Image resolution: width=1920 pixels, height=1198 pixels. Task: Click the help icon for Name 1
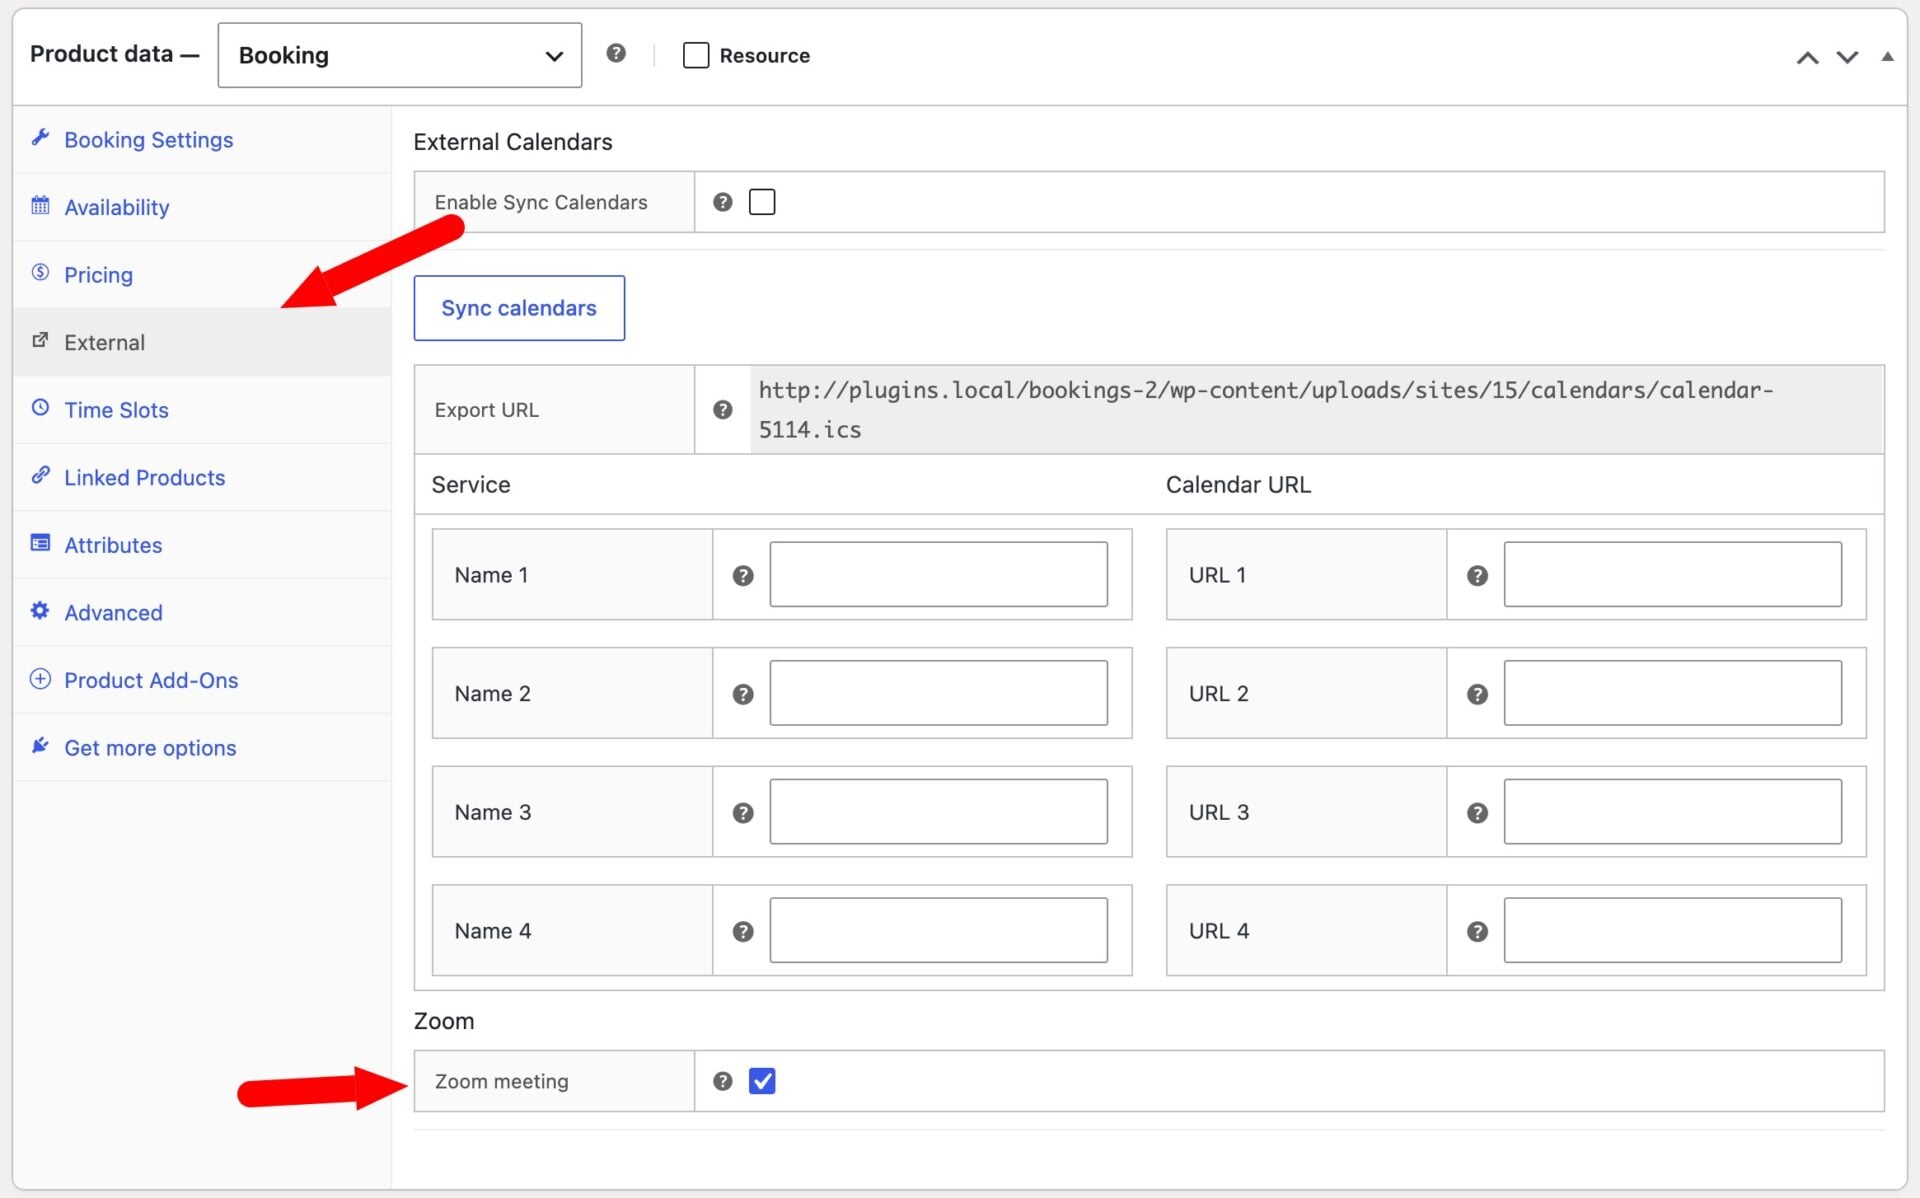743,575
